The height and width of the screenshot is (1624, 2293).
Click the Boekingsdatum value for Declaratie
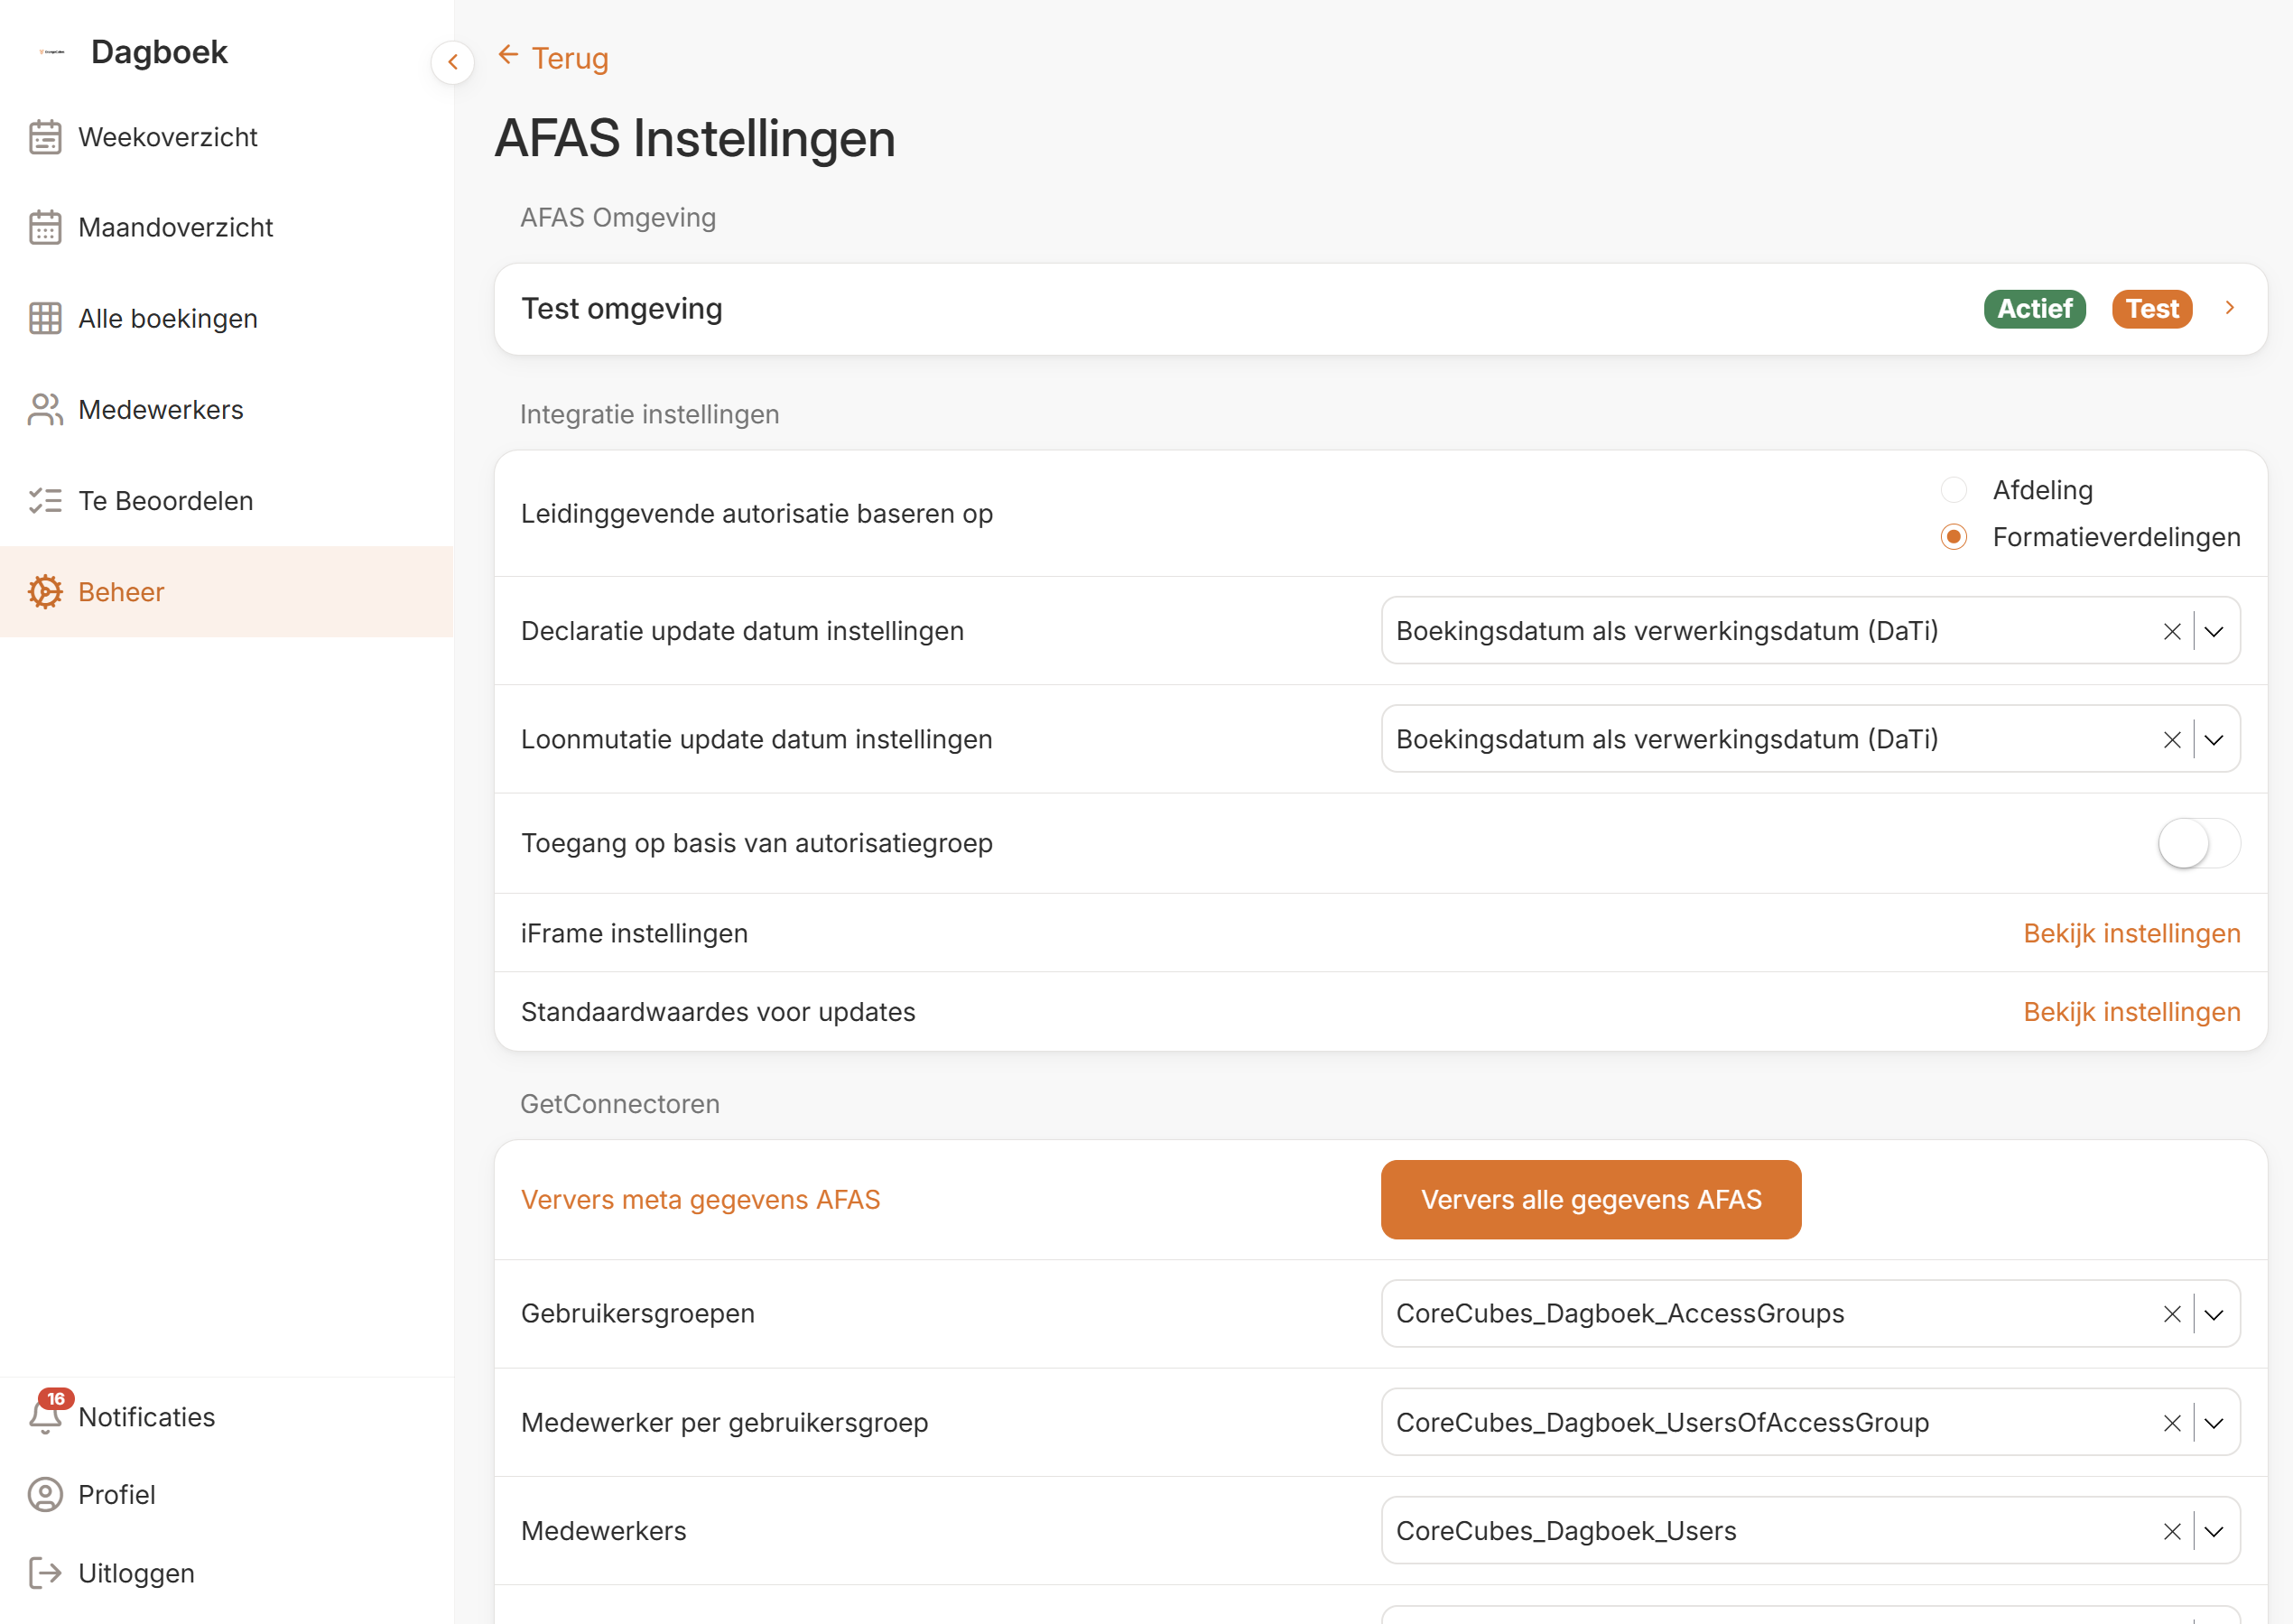tap(1667, 631)
